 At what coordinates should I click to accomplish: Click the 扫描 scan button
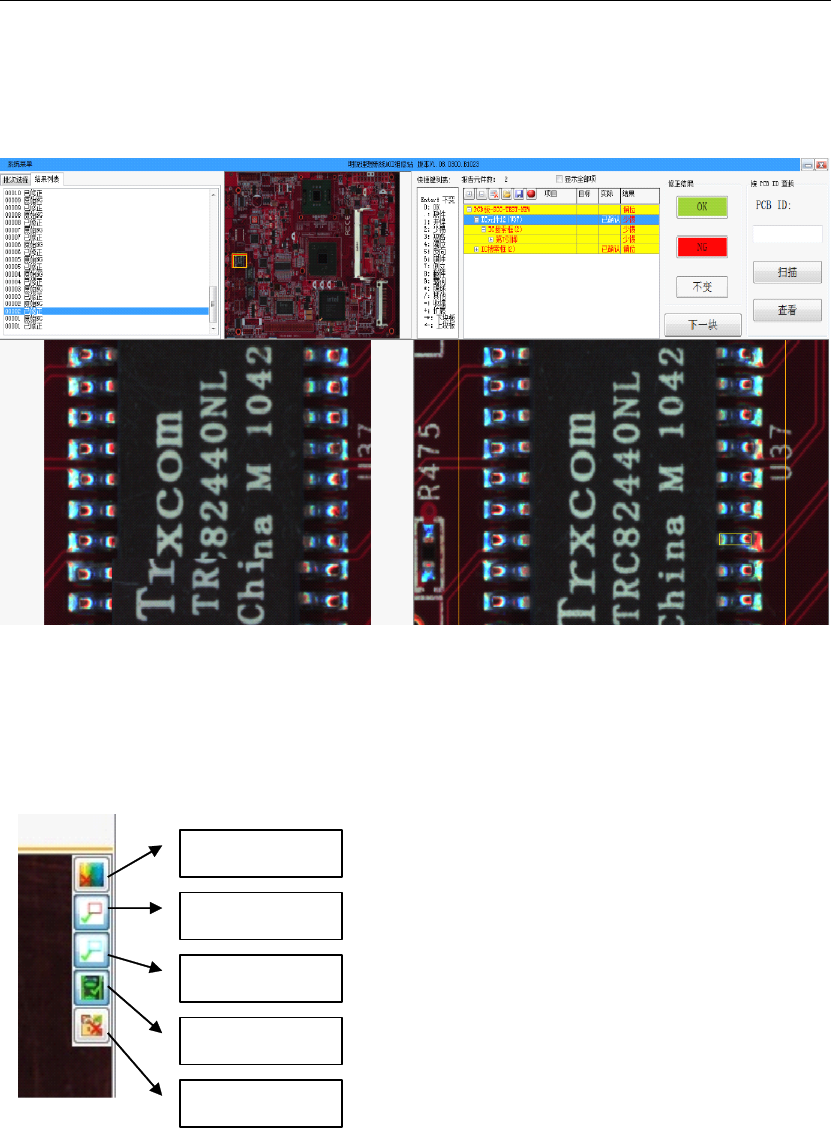click(x=787, y=273)
